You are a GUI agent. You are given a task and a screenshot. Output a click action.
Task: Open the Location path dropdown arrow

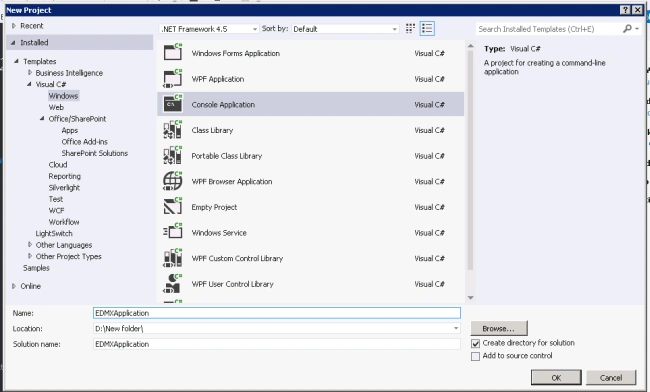[x=456, y=328]
